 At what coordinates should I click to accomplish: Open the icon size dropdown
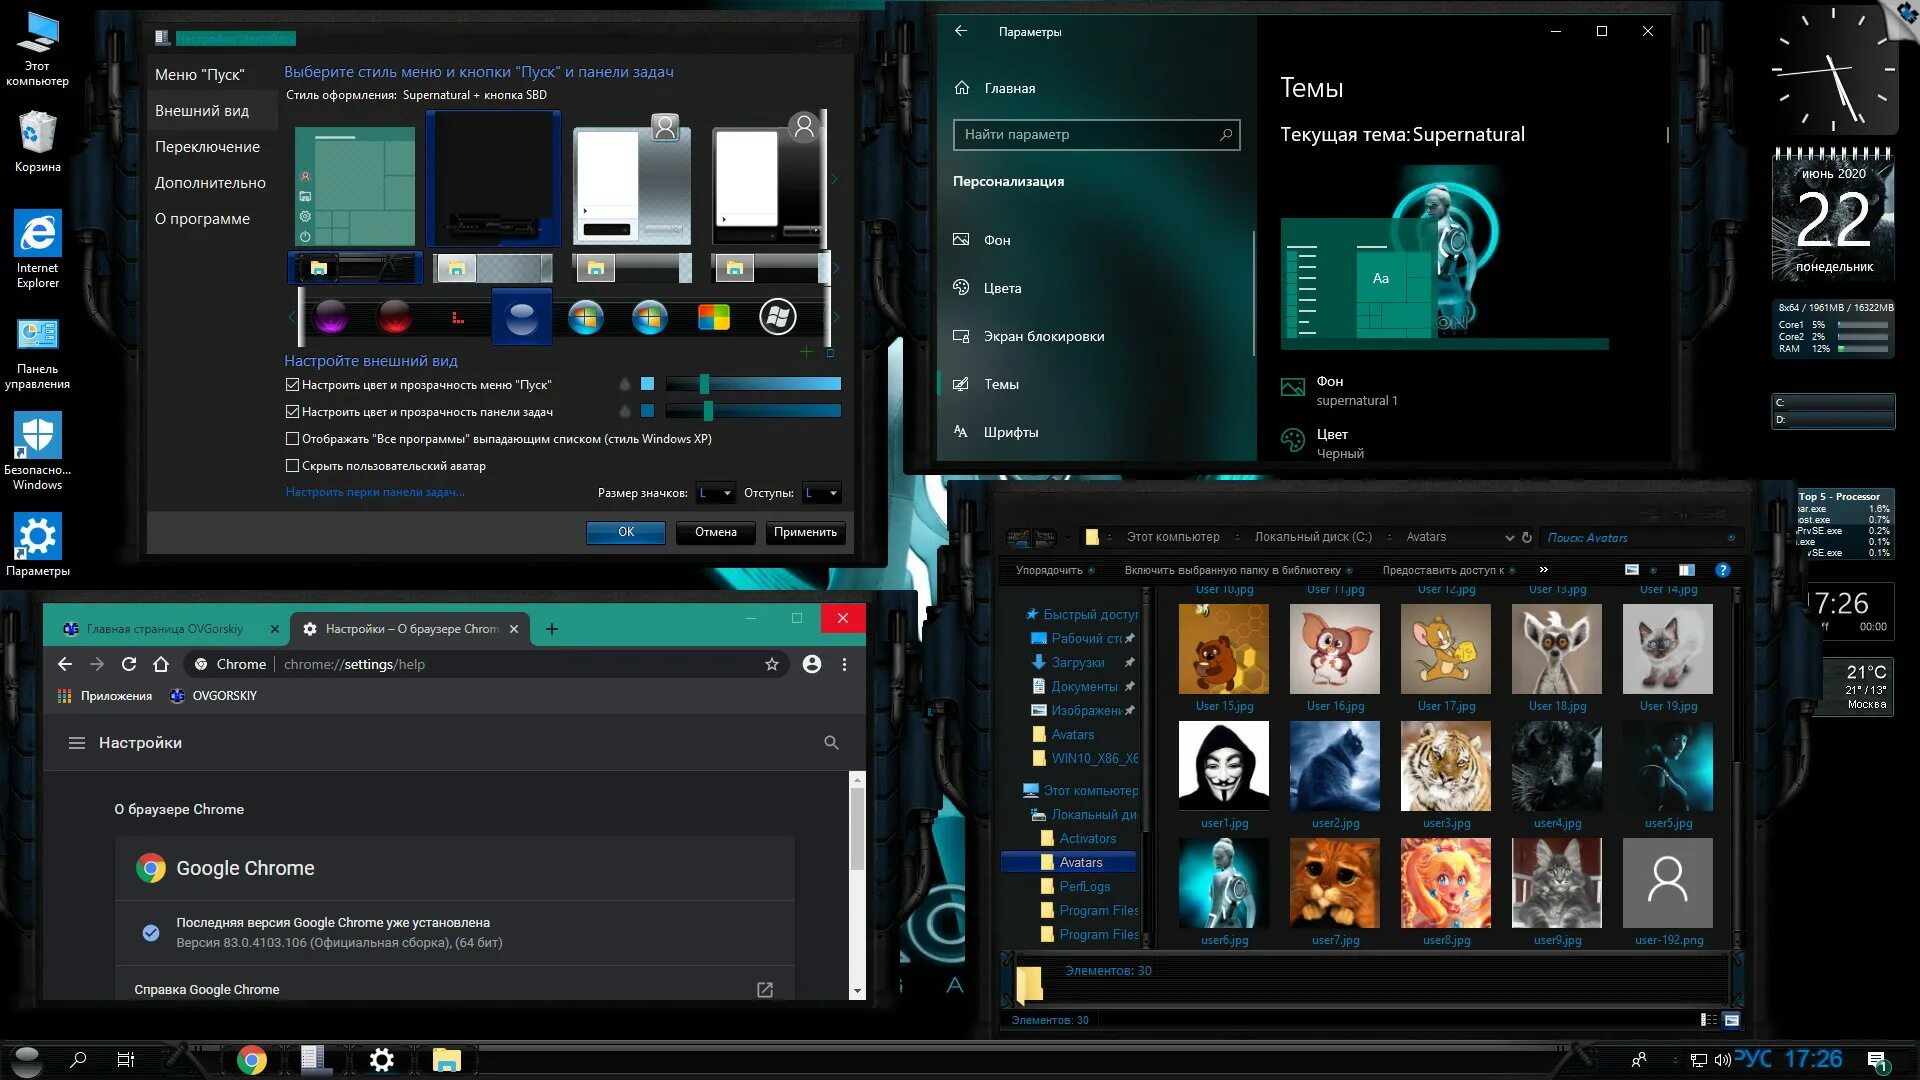point(716,493)
